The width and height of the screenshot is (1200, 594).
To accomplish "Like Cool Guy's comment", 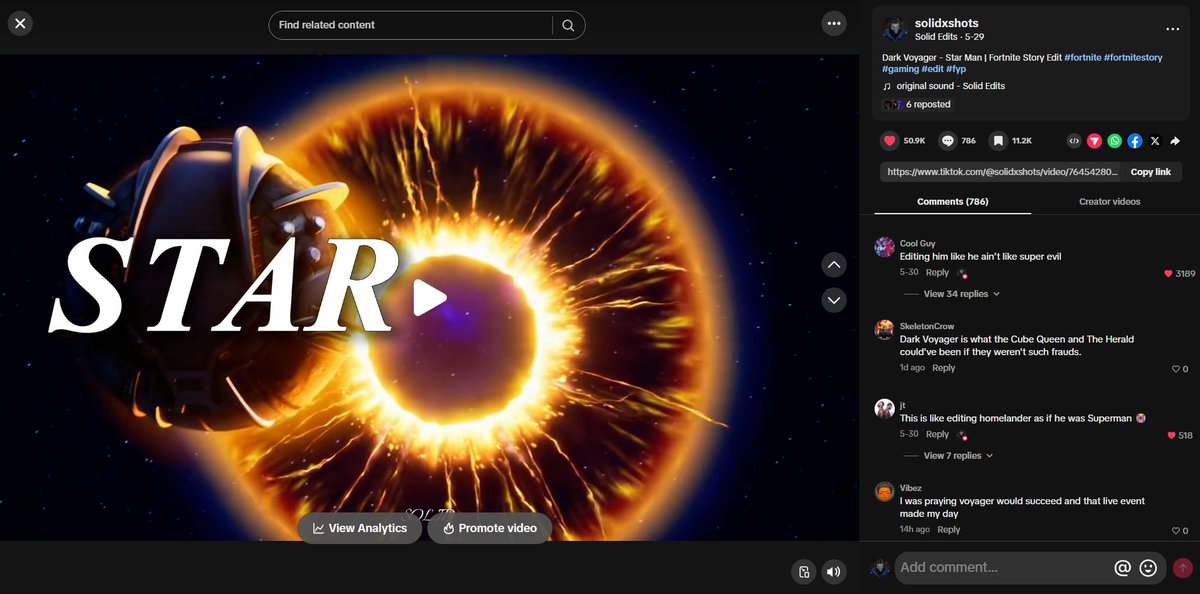I will [x=1168, y=273].
